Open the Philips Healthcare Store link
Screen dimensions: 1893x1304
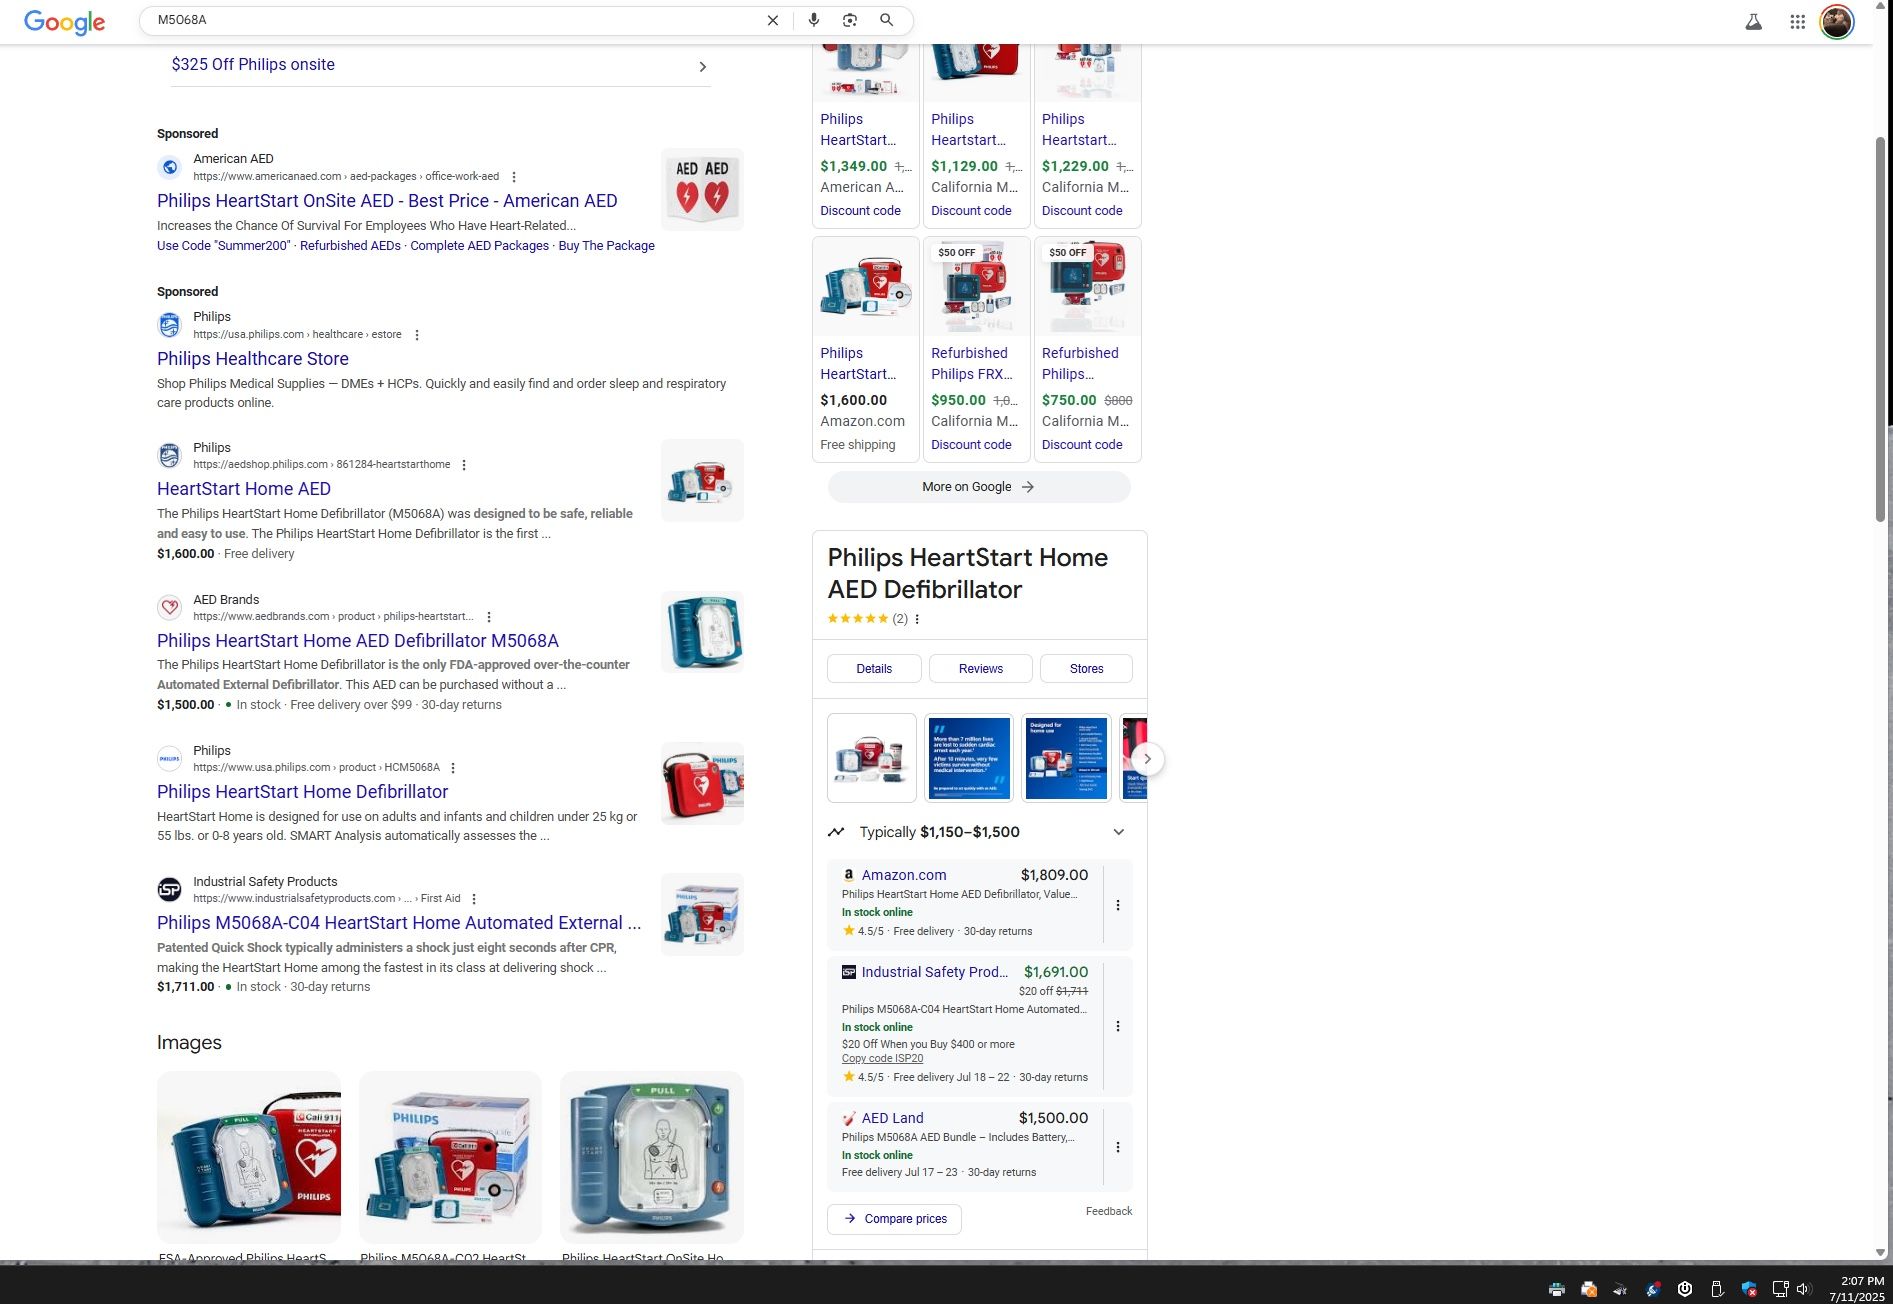click(x=253, y=359)
